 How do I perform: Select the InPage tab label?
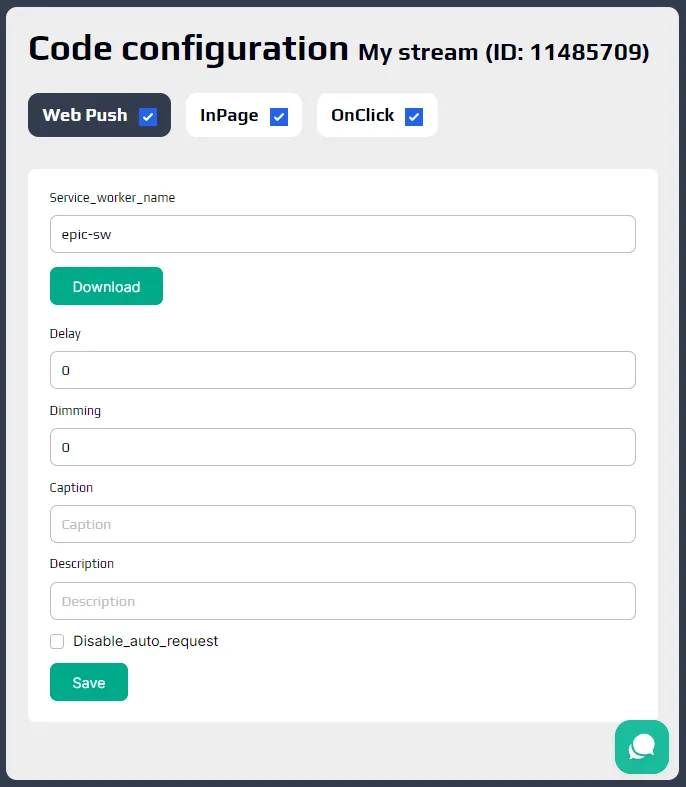point(229,115)
